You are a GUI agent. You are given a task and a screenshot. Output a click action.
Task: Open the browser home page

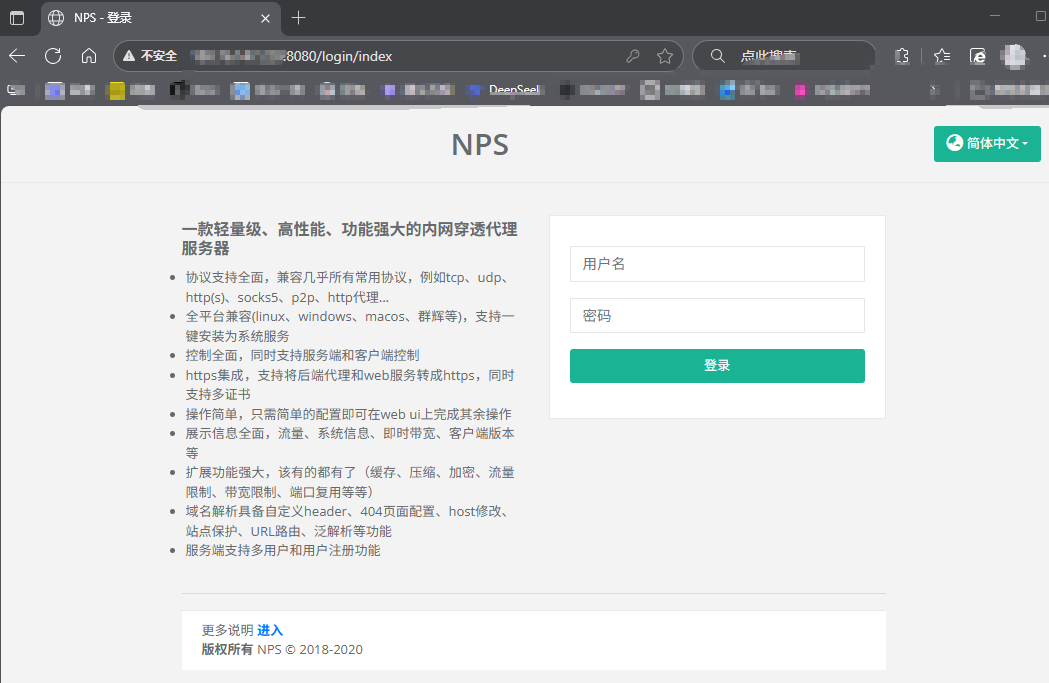pos(89,56)
